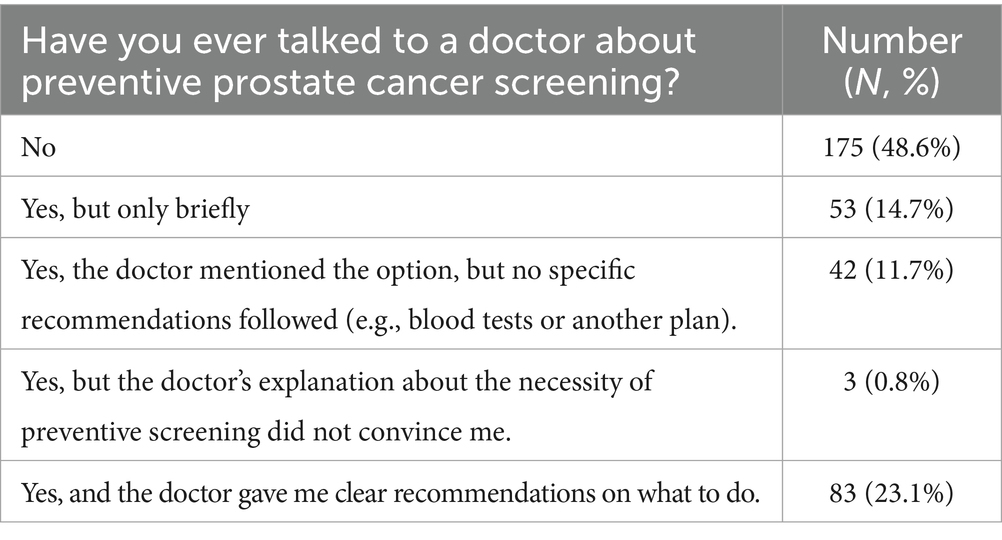This screenshot has width=1002, height=540.
Task: Click the '3 (0.8%)' value cell
Action: 891,380
